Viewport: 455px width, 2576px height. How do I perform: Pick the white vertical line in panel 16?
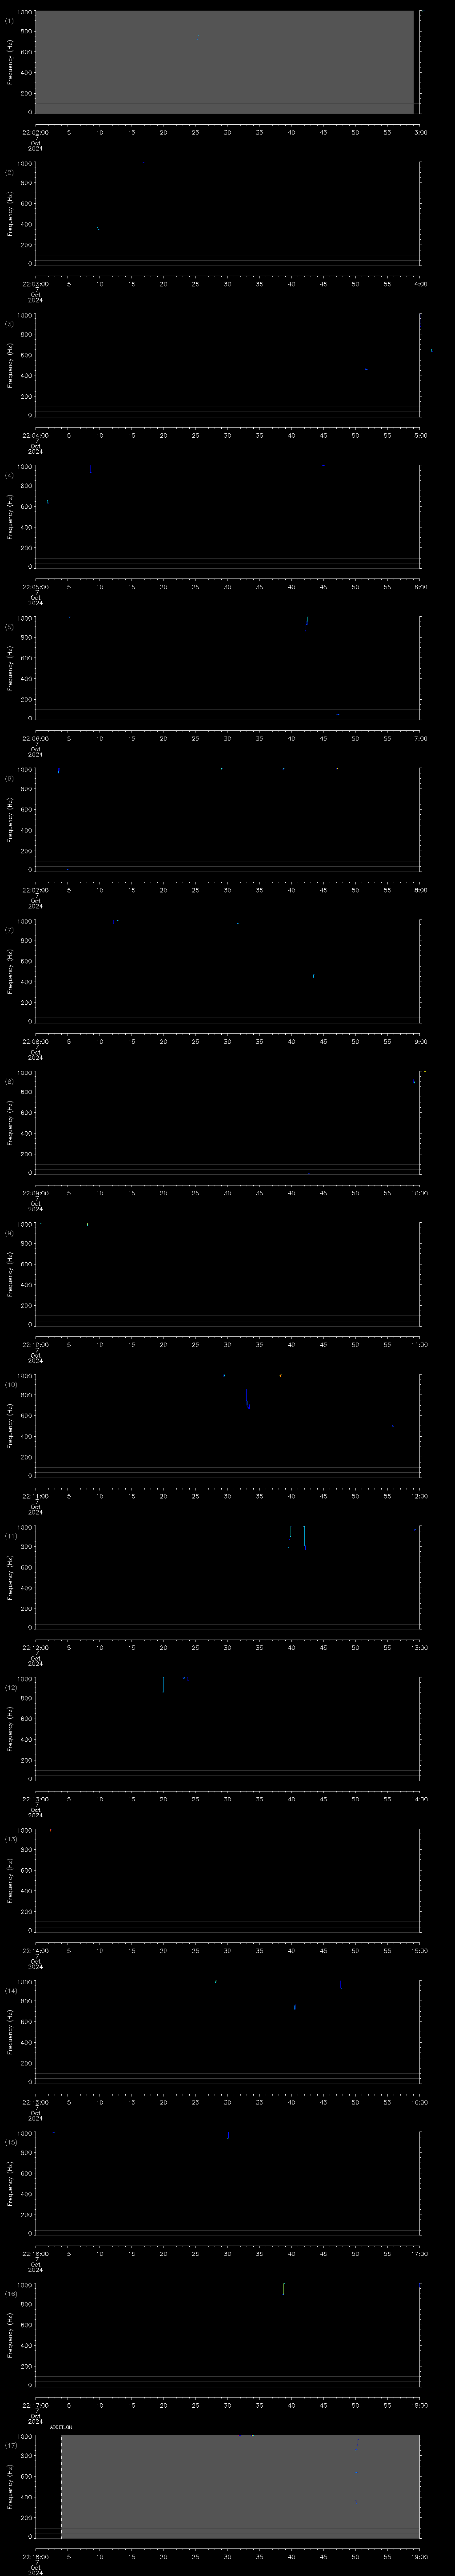(x=283, y=2289)
